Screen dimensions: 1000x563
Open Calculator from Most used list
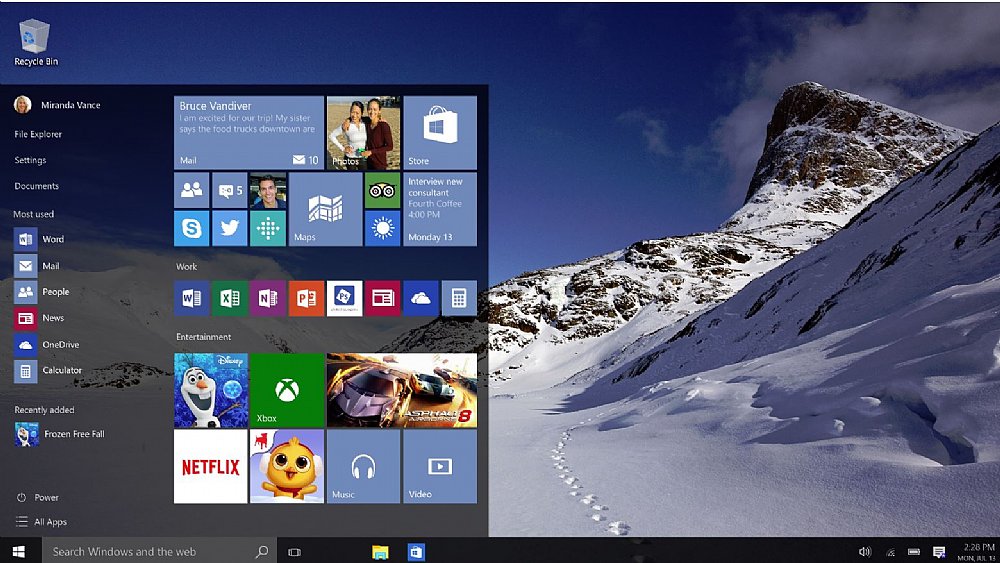(48, 370)
